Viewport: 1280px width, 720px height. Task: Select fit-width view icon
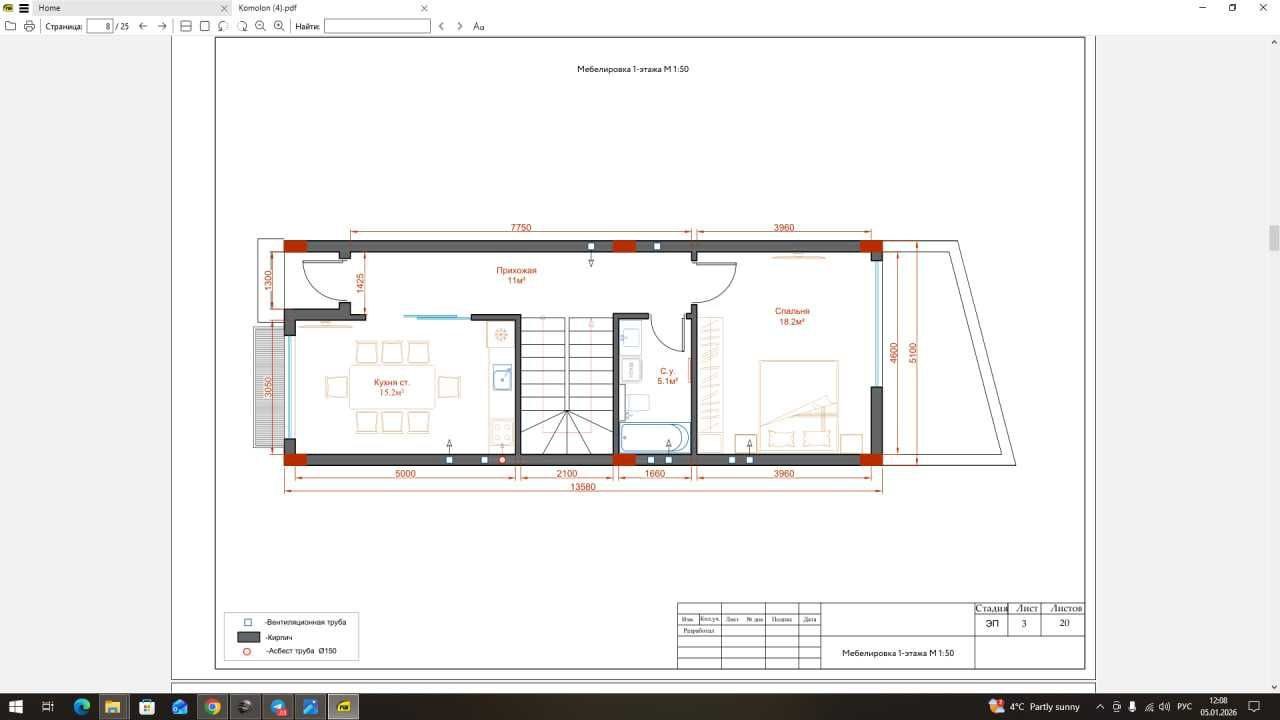click(x=186, y=26)
